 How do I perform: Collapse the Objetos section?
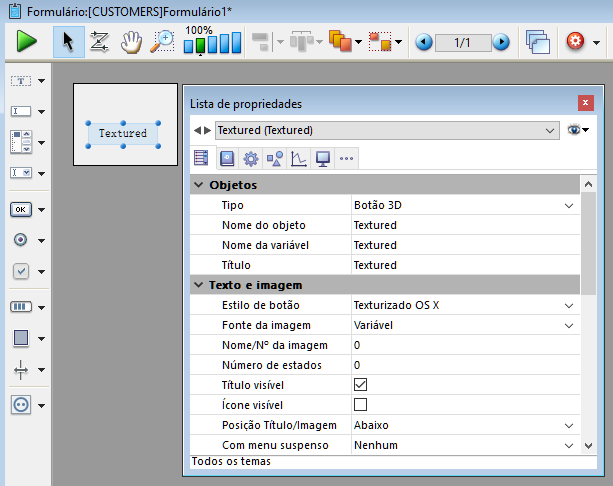(x=197, y=185)
